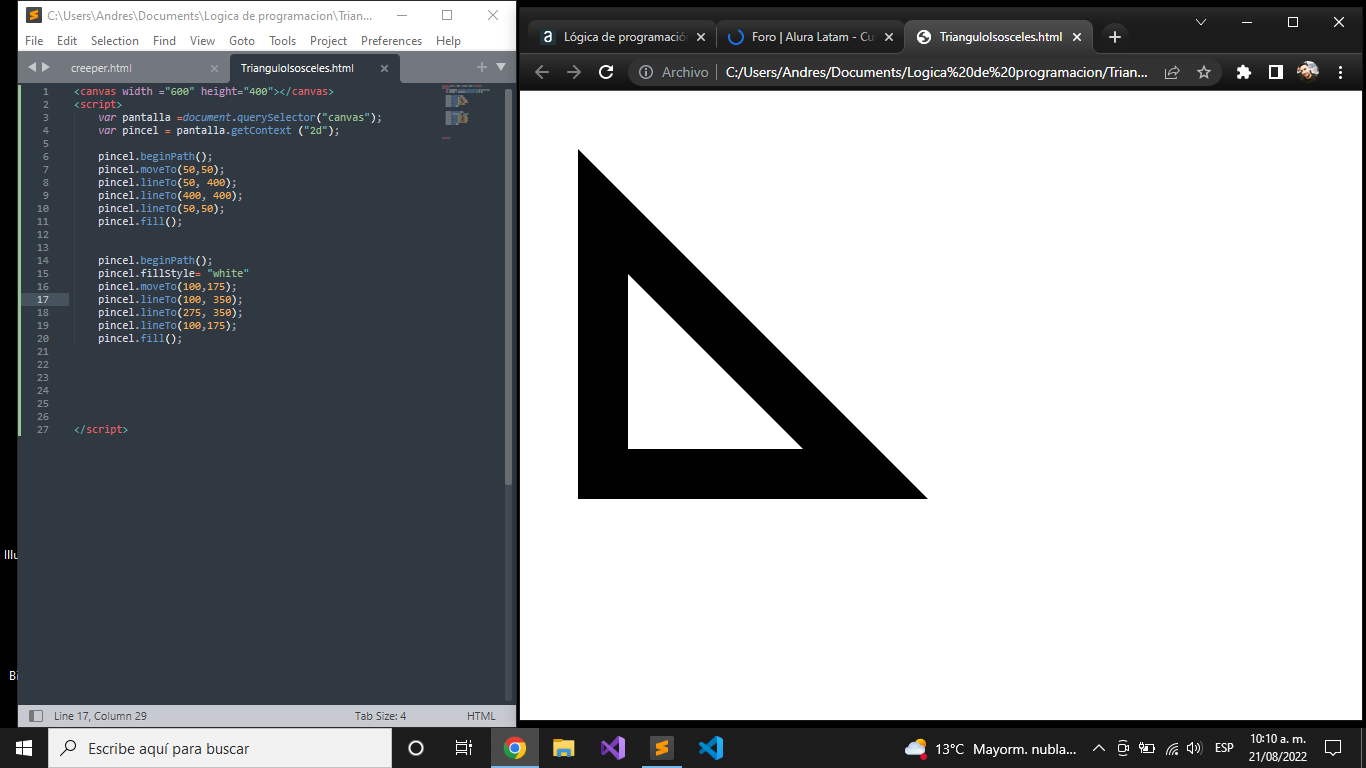Image resolution: width=1366 pixels, height=768 pixels.
Task: Open Chrome side panel icon
Action: (1276, 72)
